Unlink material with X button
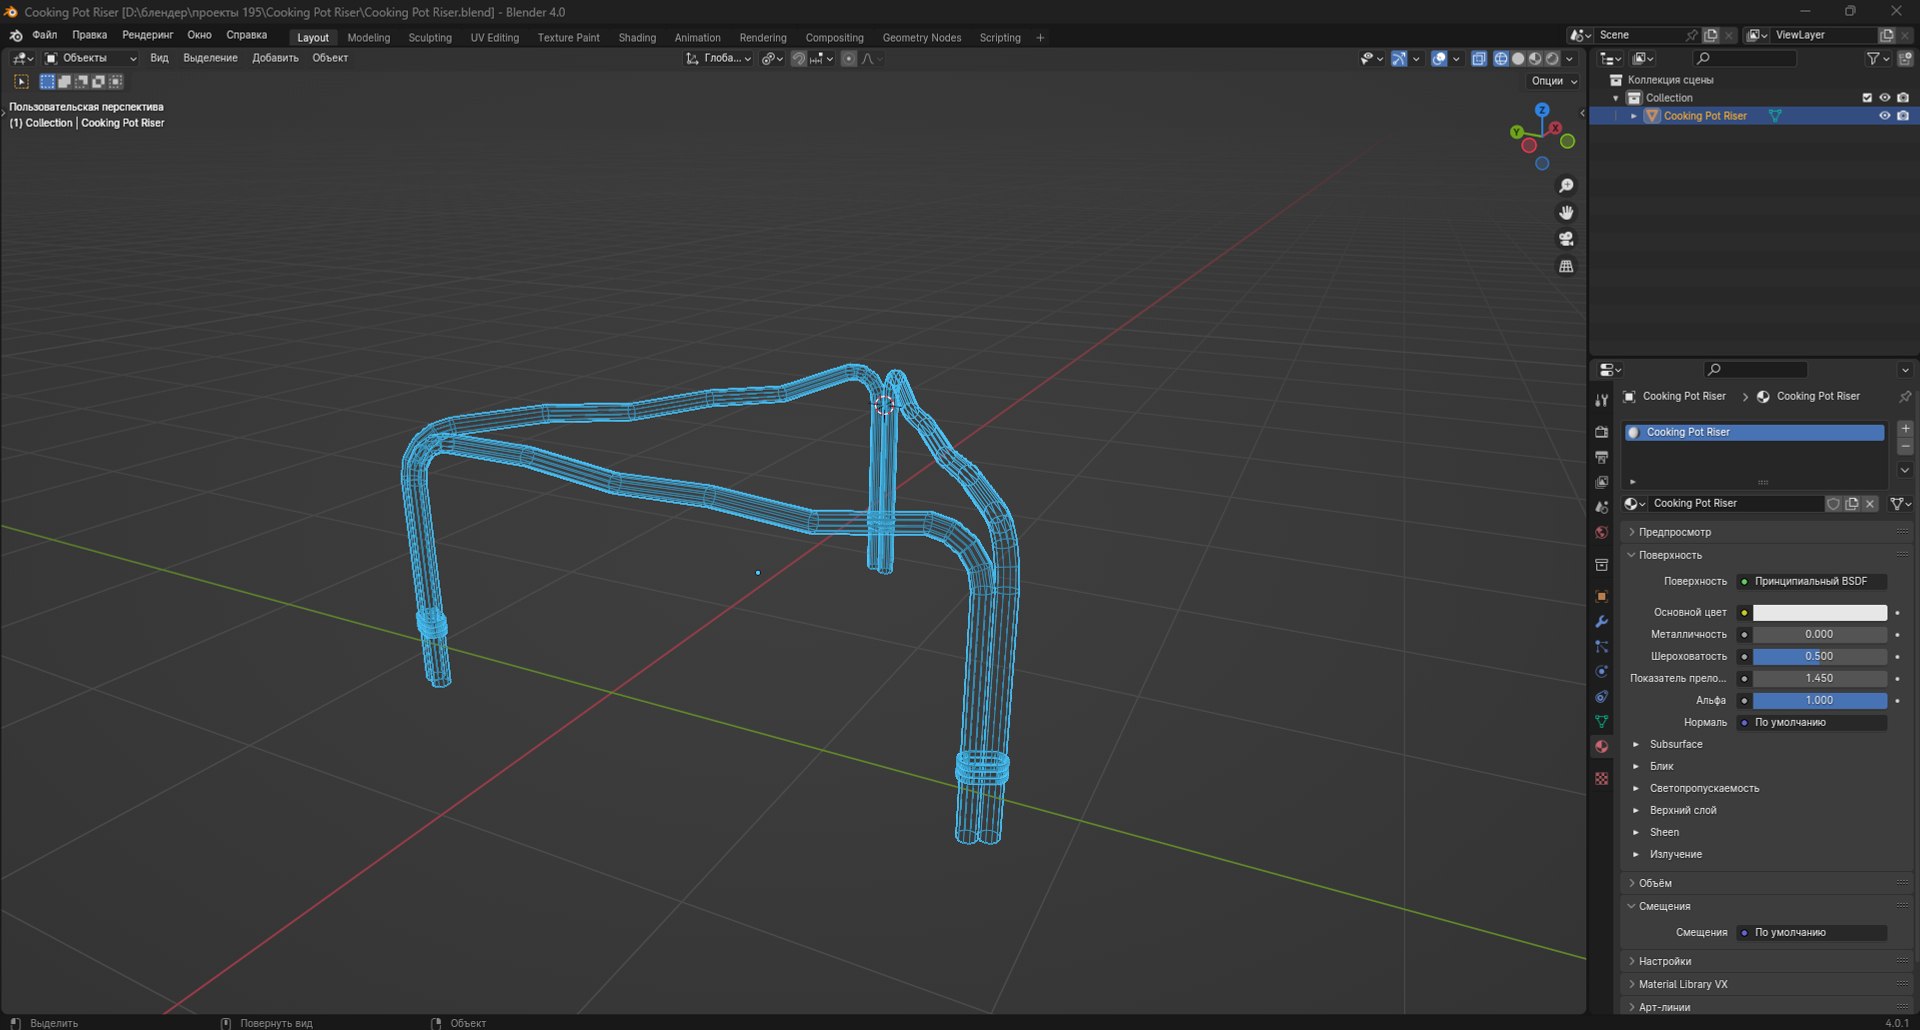The image size is (1920, 1030). tap(1870, 504)
